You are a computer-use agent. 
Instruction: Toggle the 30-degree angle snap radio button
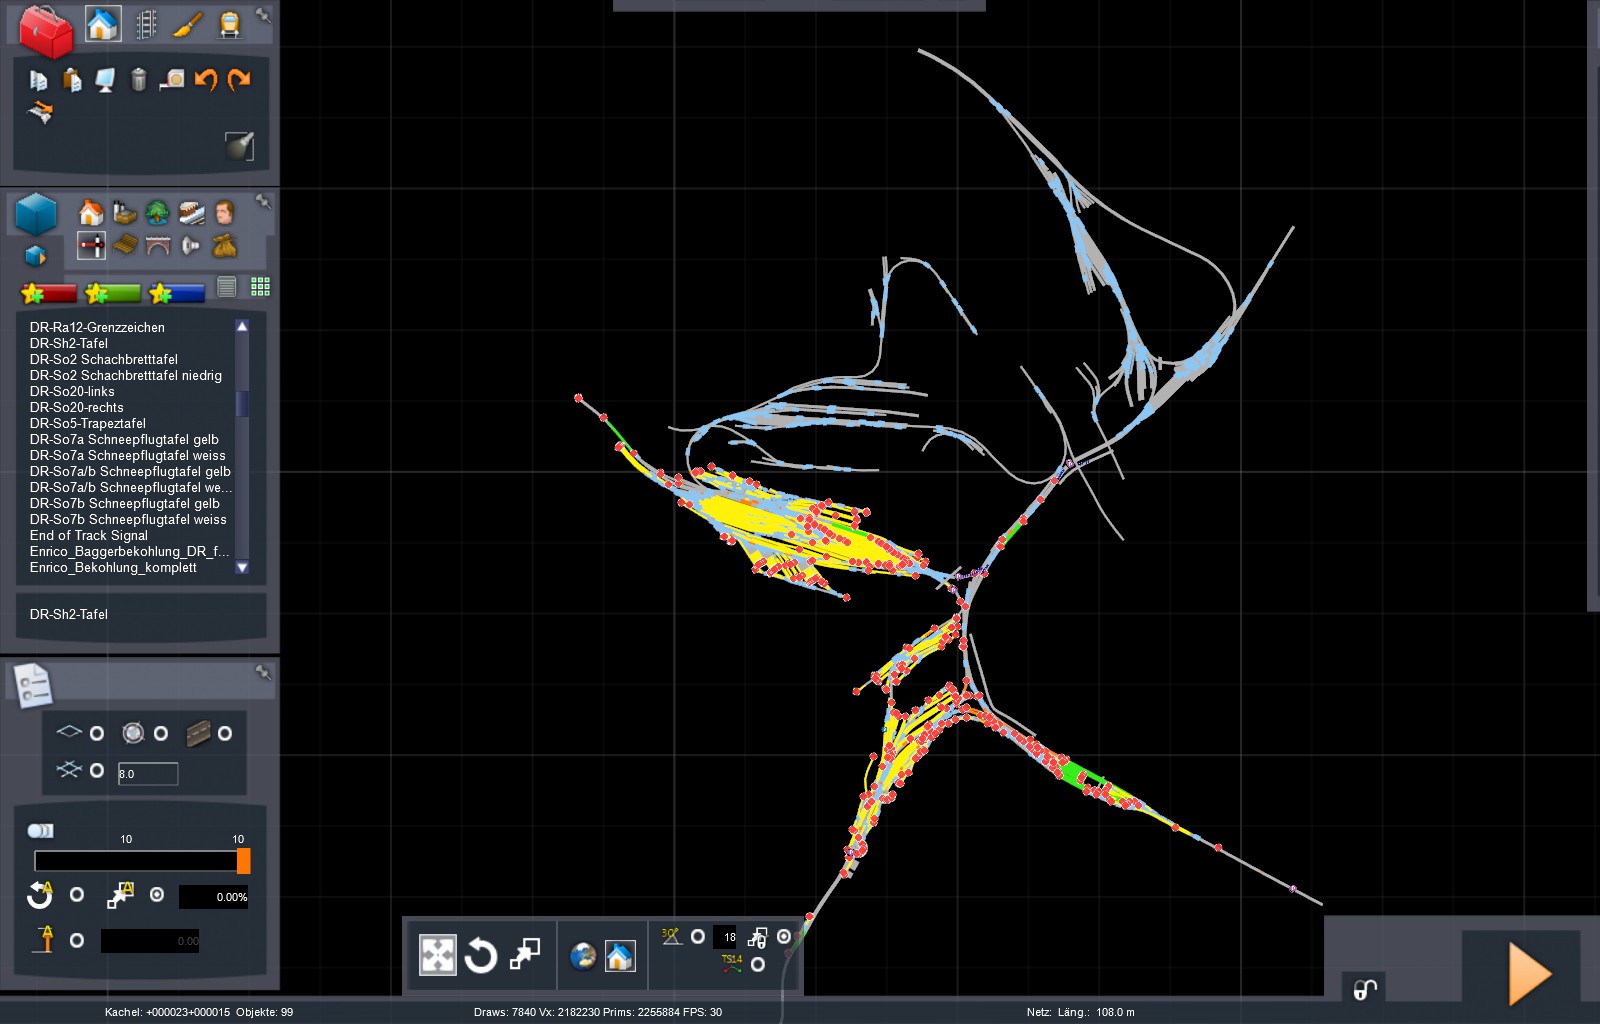(698, 937)
